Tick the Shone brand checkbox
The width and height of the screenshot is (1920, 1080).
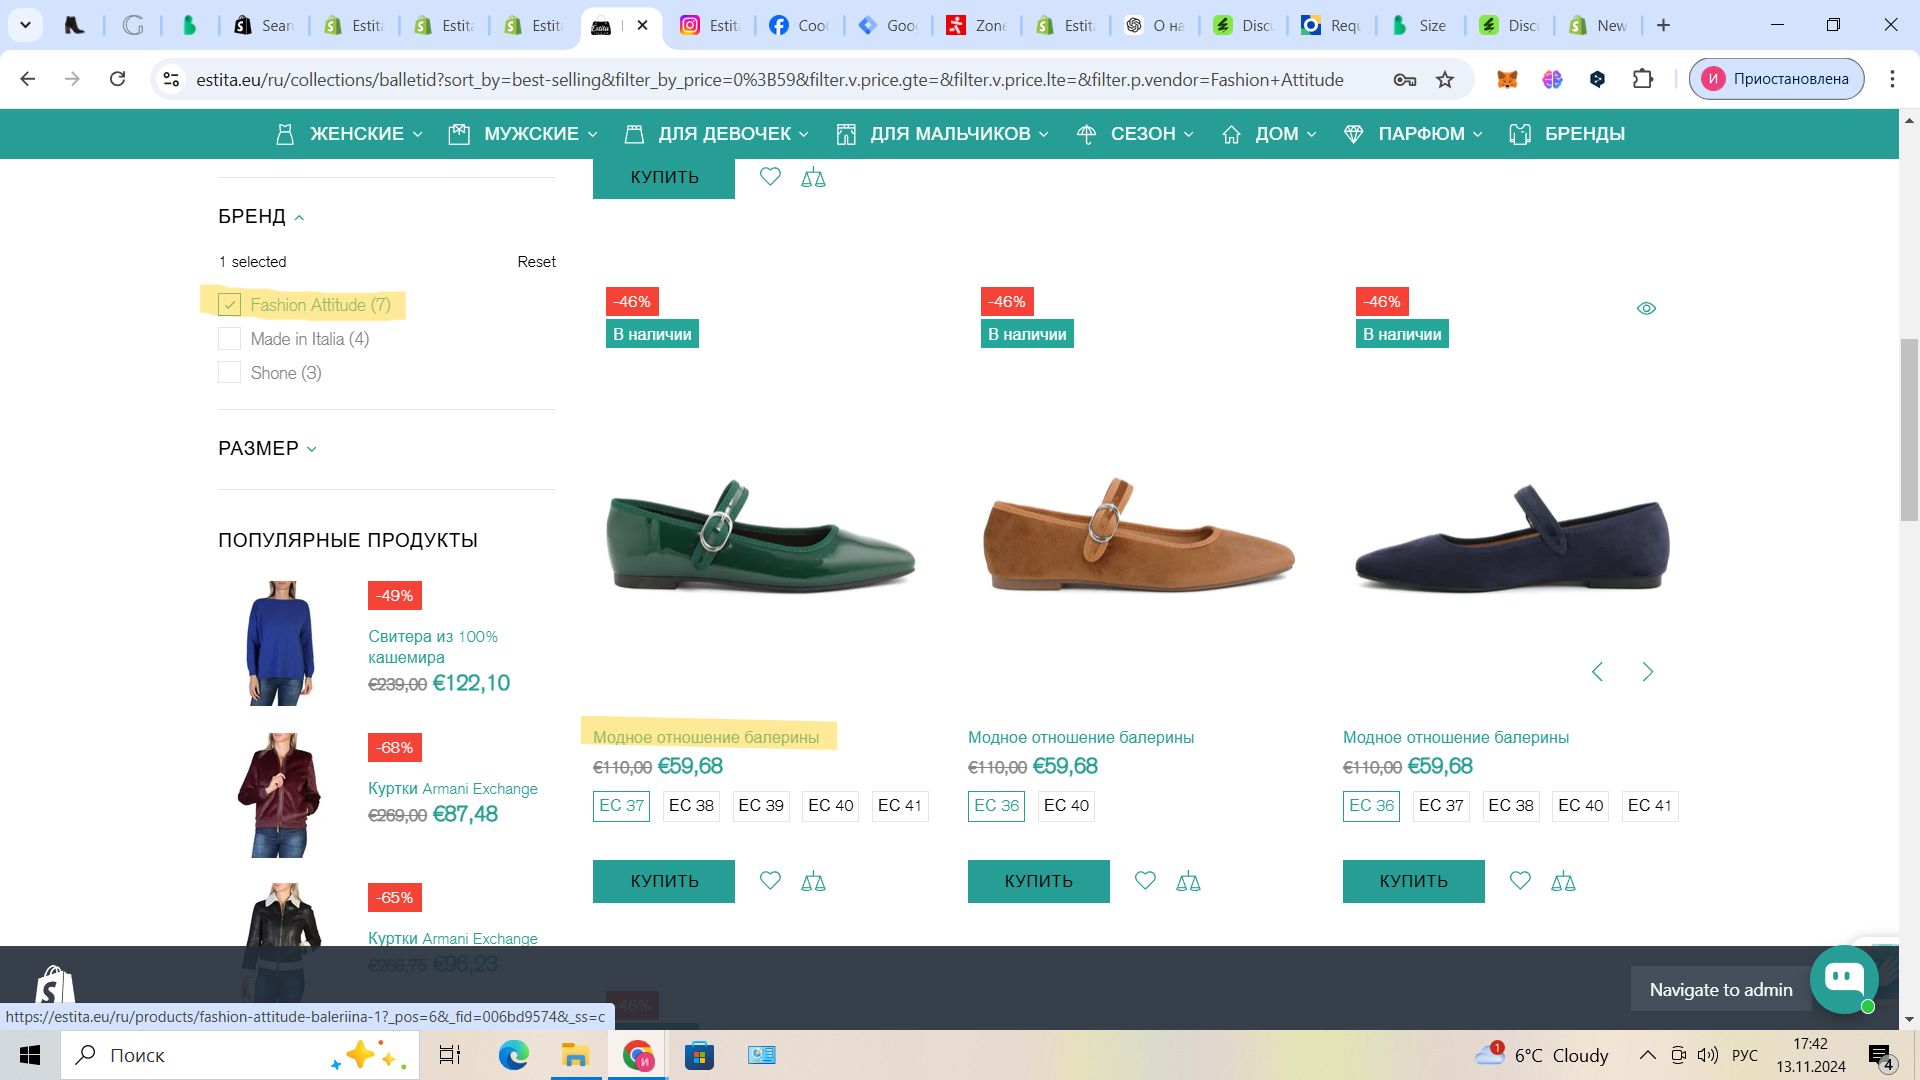(x=230, y=373)
